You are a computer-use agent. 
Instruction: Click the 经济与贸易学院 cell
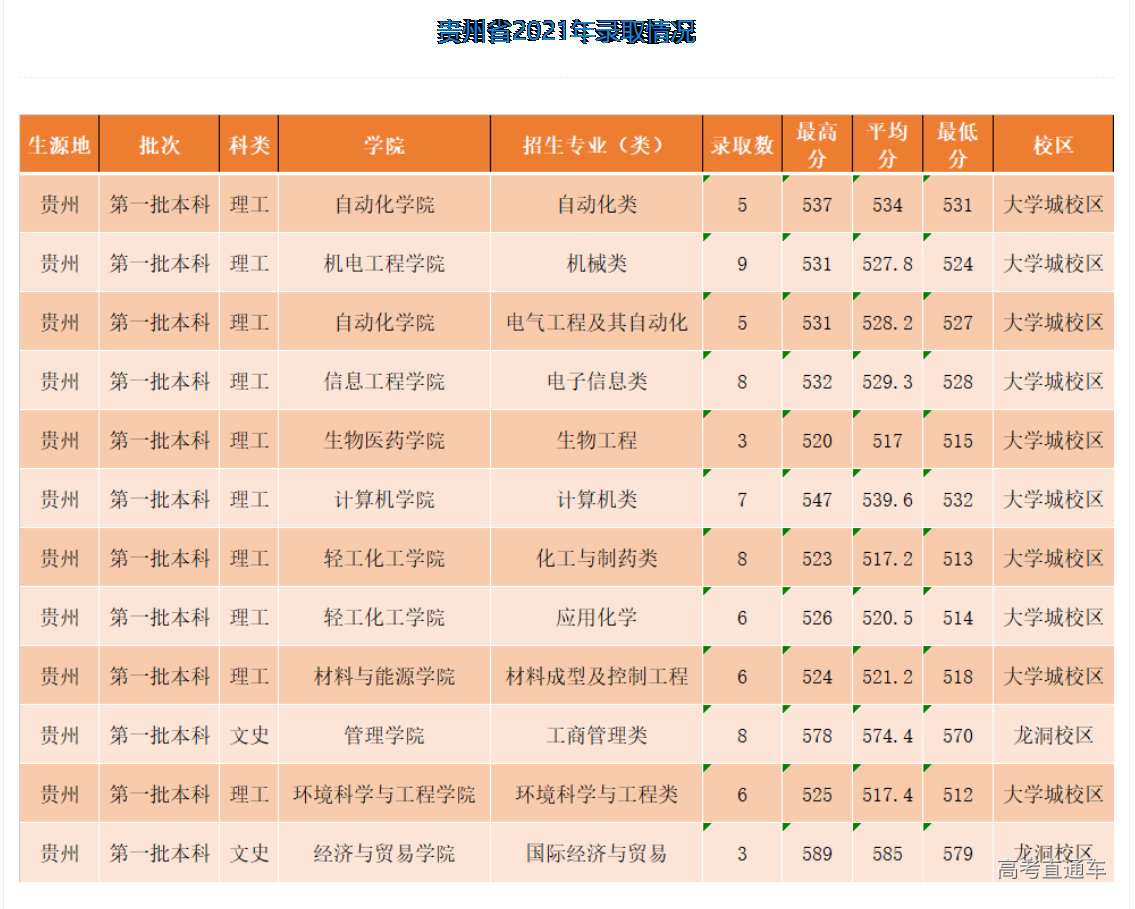(384, 854)
